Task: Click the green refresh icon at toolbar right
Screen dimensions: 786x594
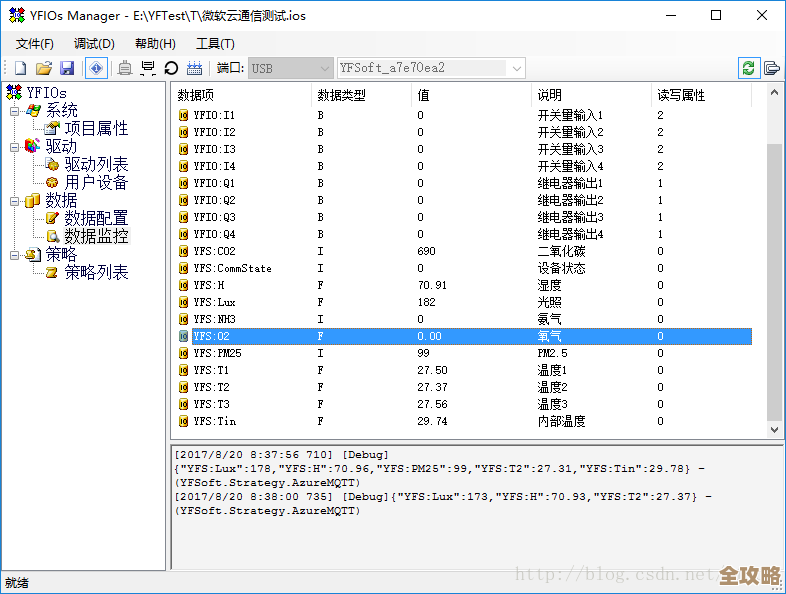Action: click(x=748, y=68)
